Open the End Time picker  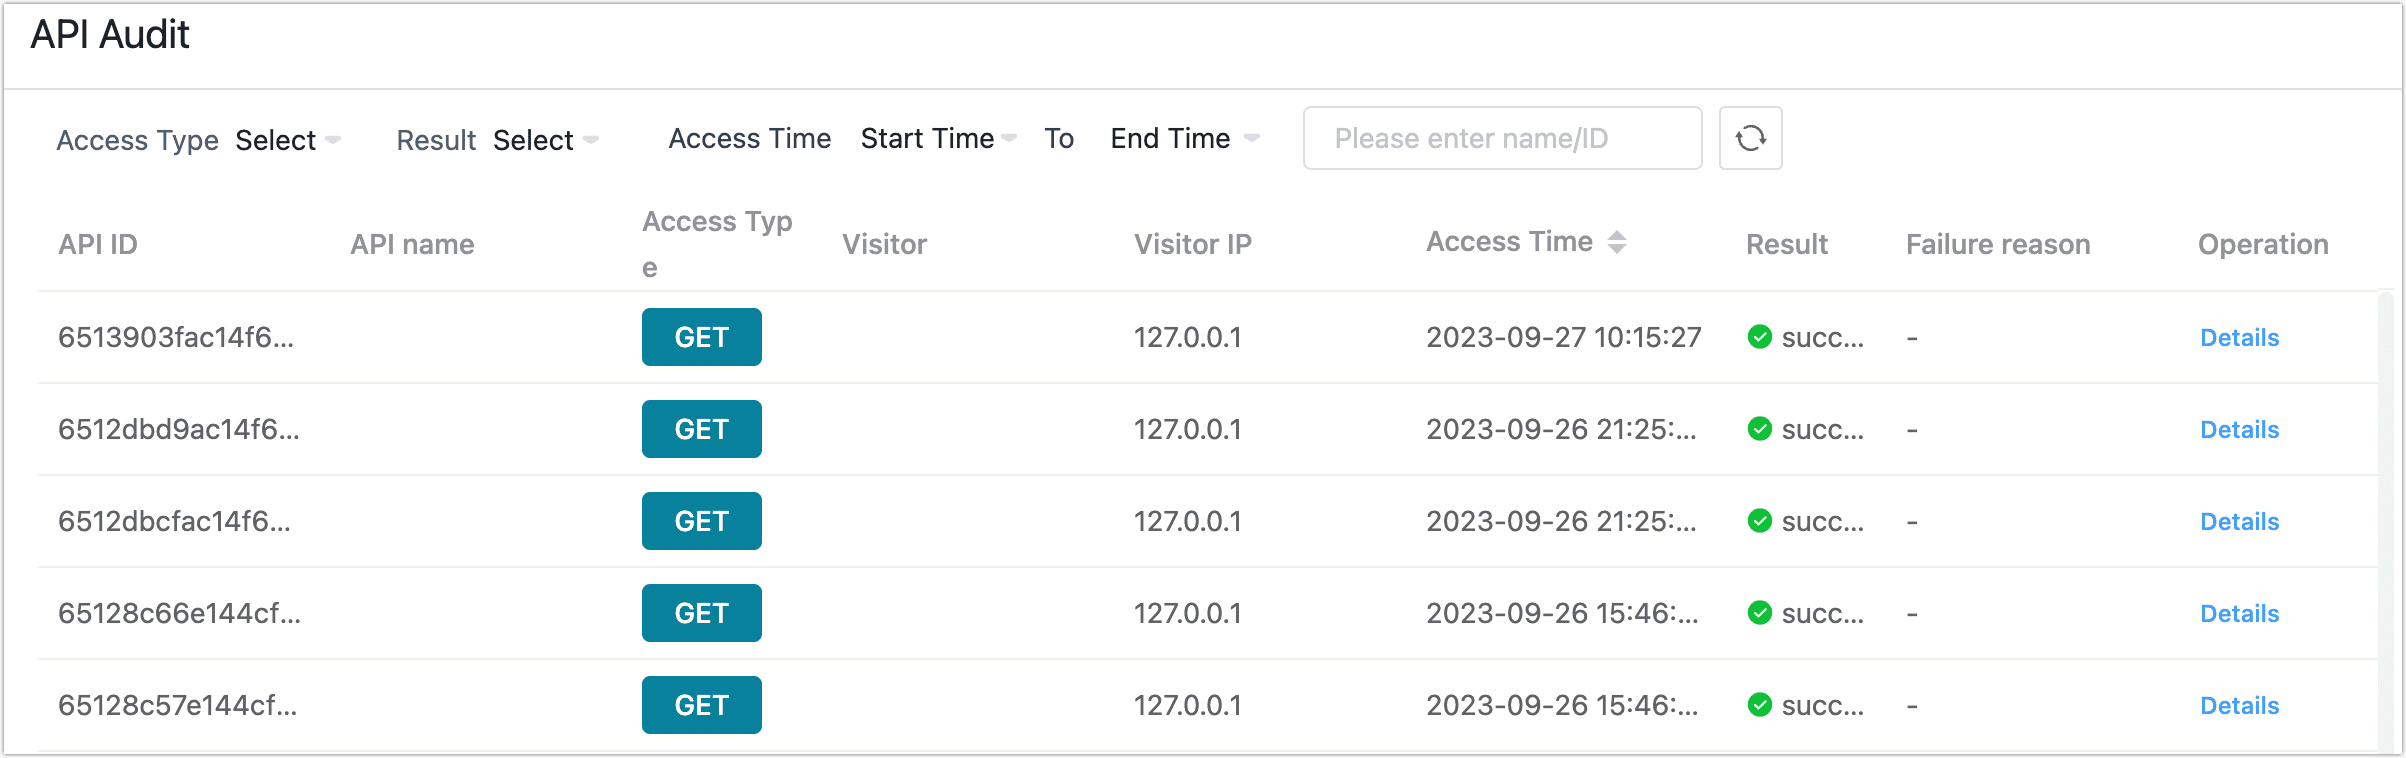1184,138
